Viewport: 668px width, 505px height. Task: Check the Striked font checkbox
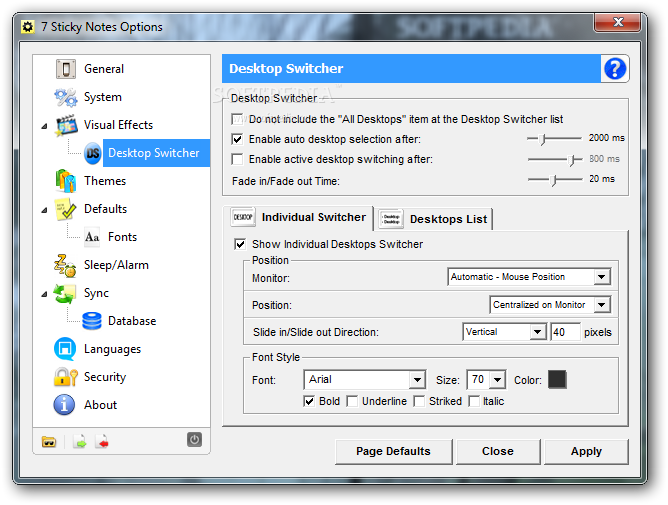click(419, 401)
